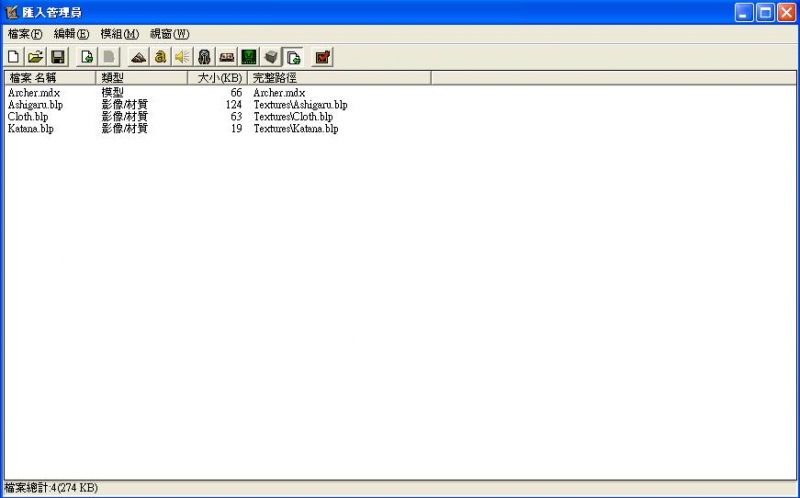Click the 影像/材質 type cell of Cloth.blp
800x498 pixels.
pos(124,117)
